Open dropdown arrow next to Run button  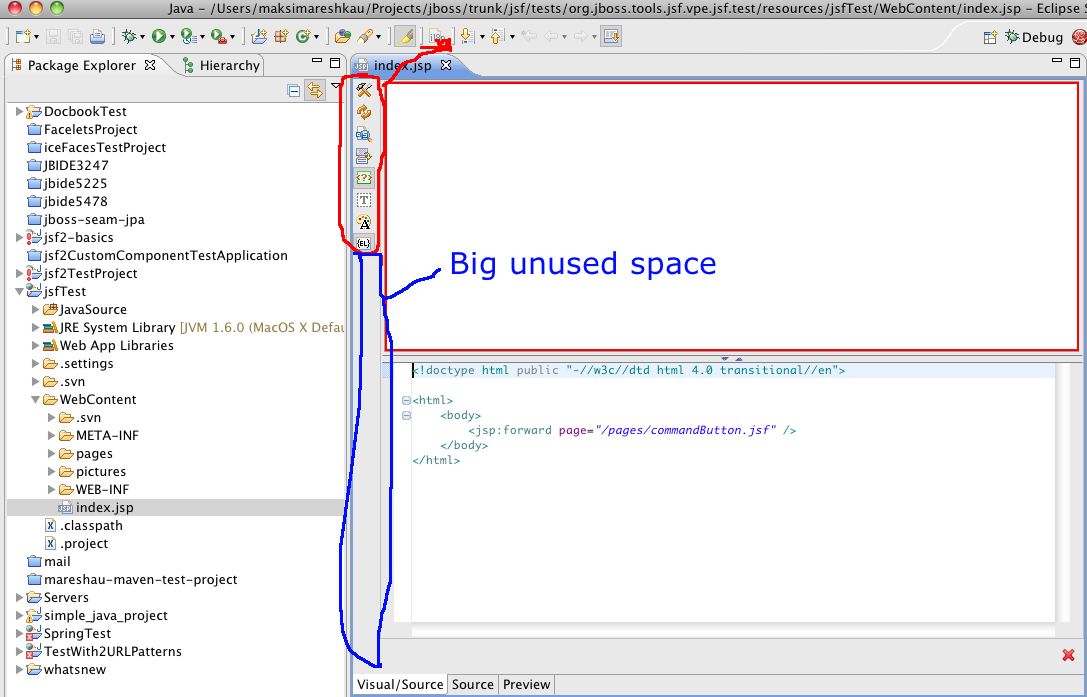pyautogui.click(x=172, y=37)
